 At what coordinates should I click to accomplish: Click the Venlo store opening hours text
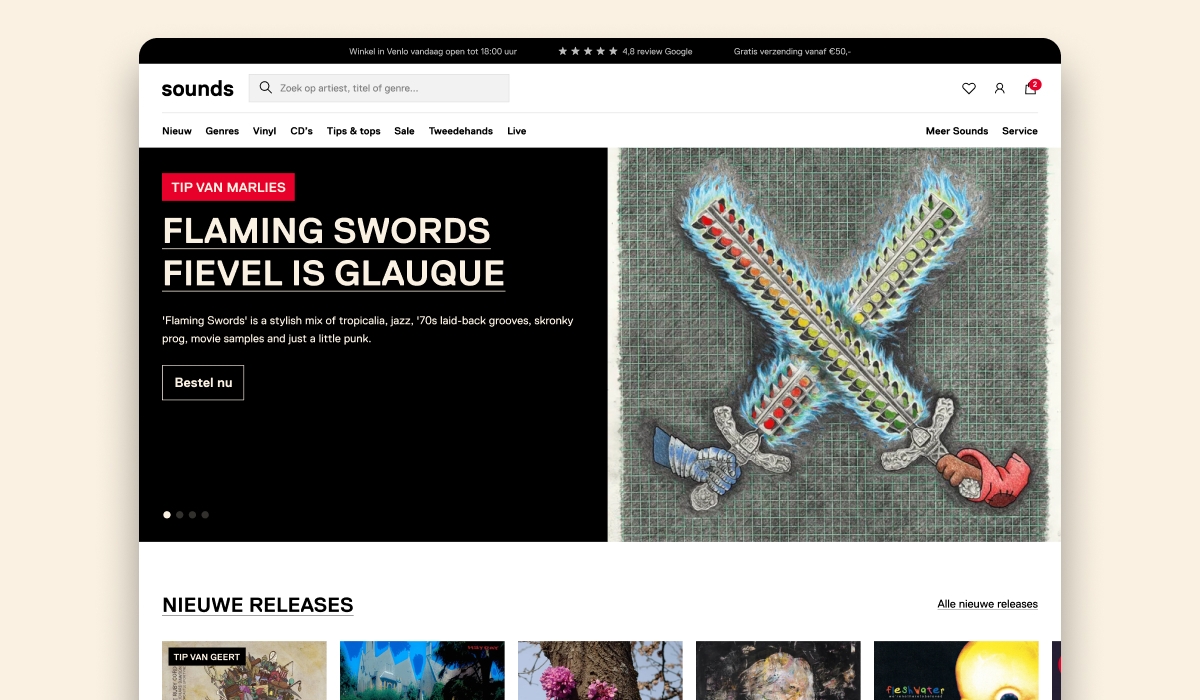pos(432,51)
